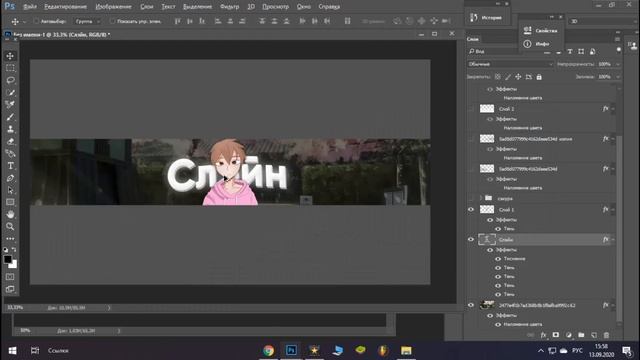
Task: Enable Показать упр. элем. checkbox
Action: coord(112,21)
